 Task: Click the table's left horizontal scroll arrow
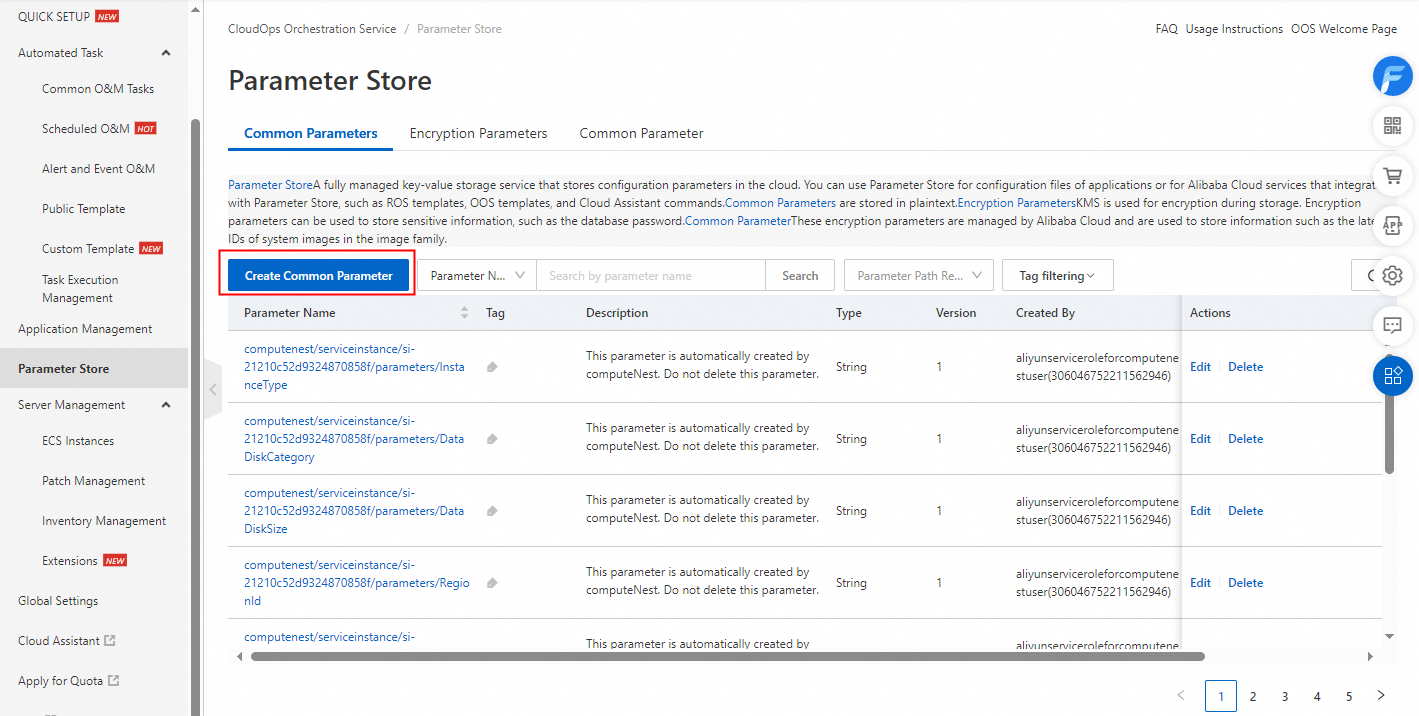pyautogui.click(x=238, y=657)
